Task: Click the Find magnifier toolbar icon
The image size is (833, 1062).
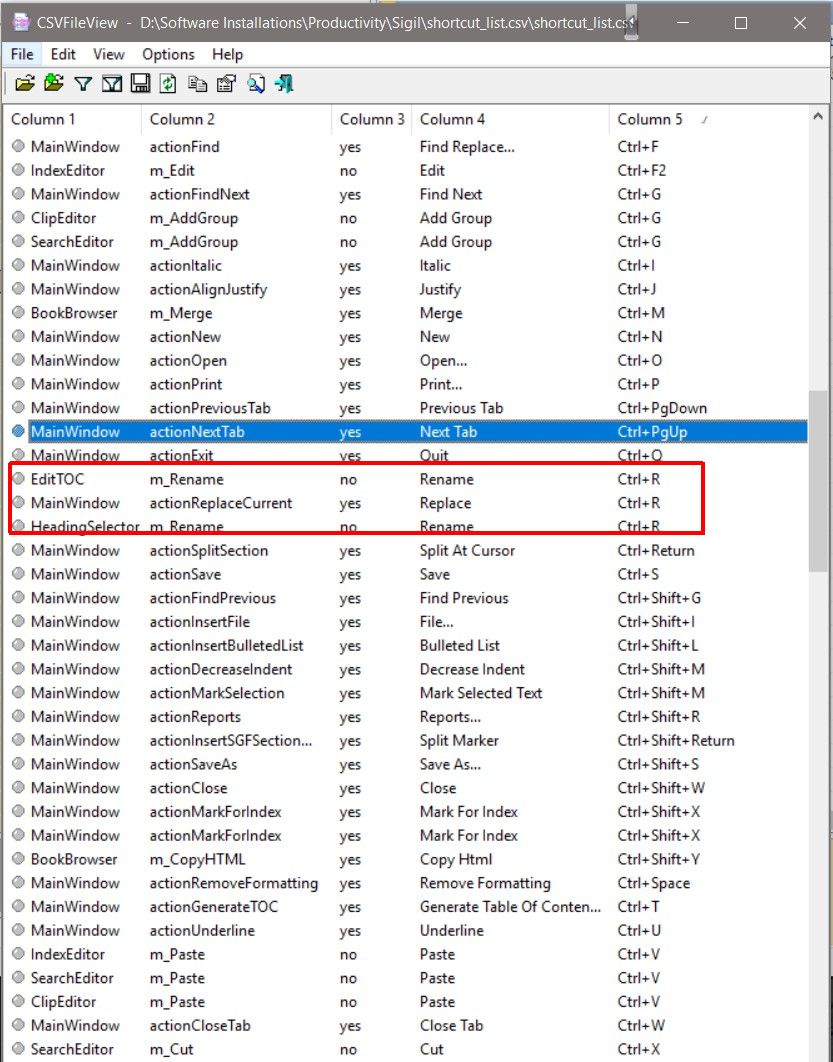Action: 255,84
